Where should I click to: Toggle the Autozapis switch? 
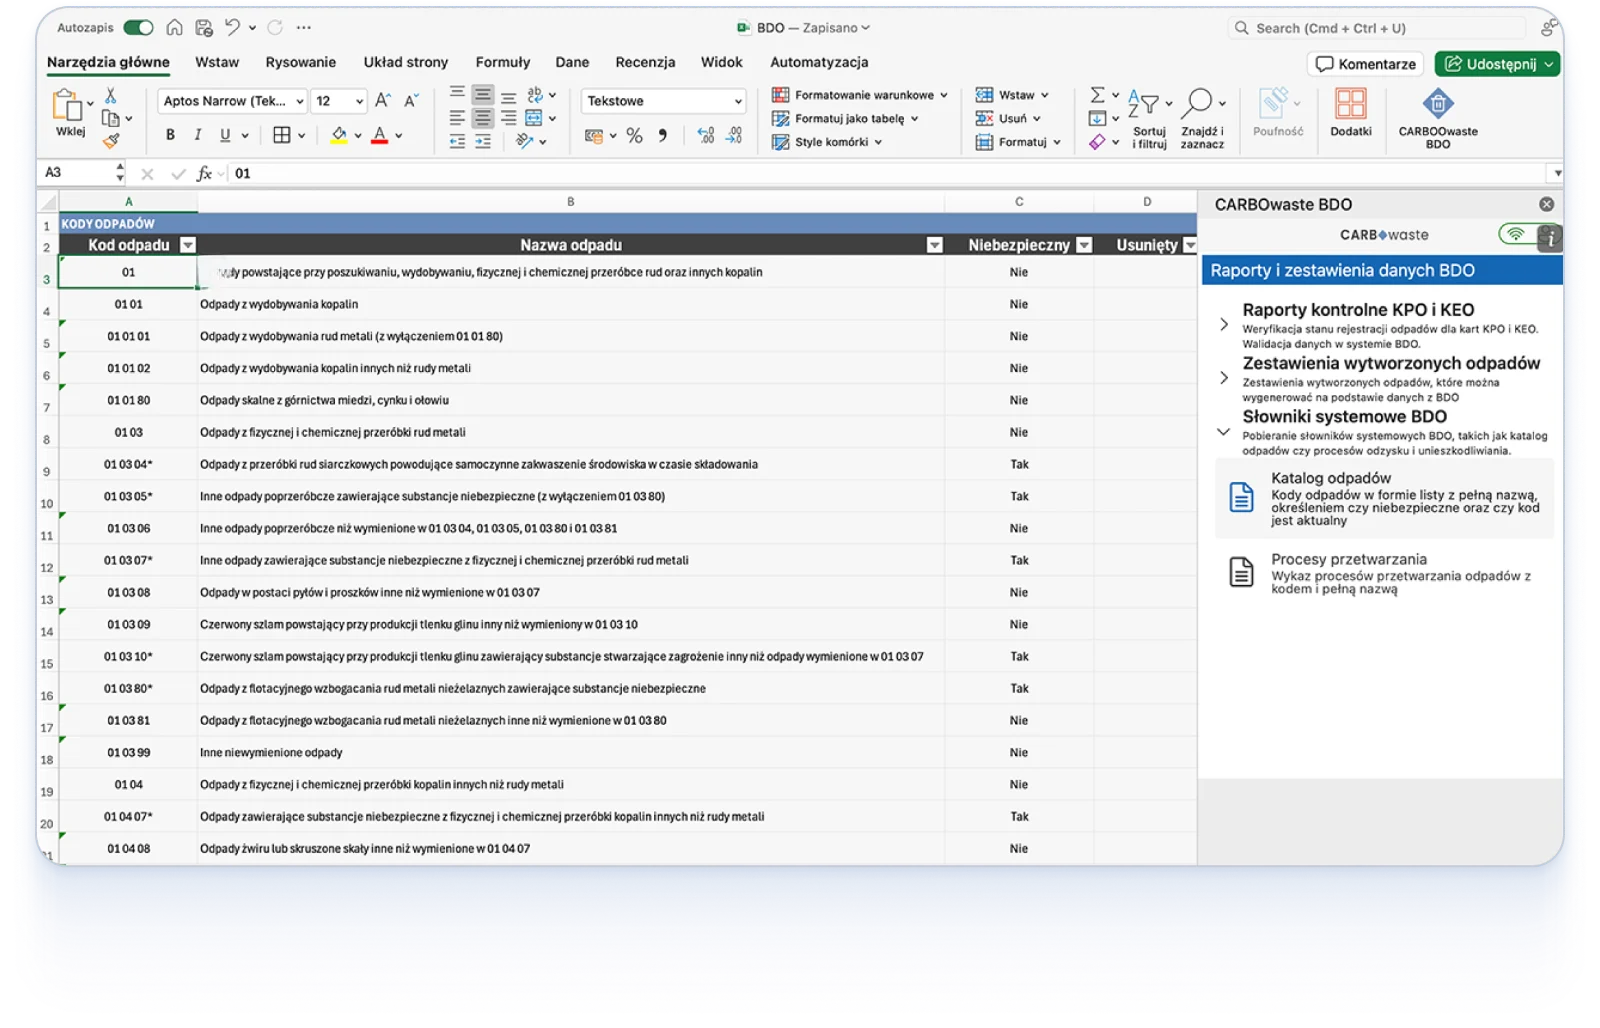138,28
